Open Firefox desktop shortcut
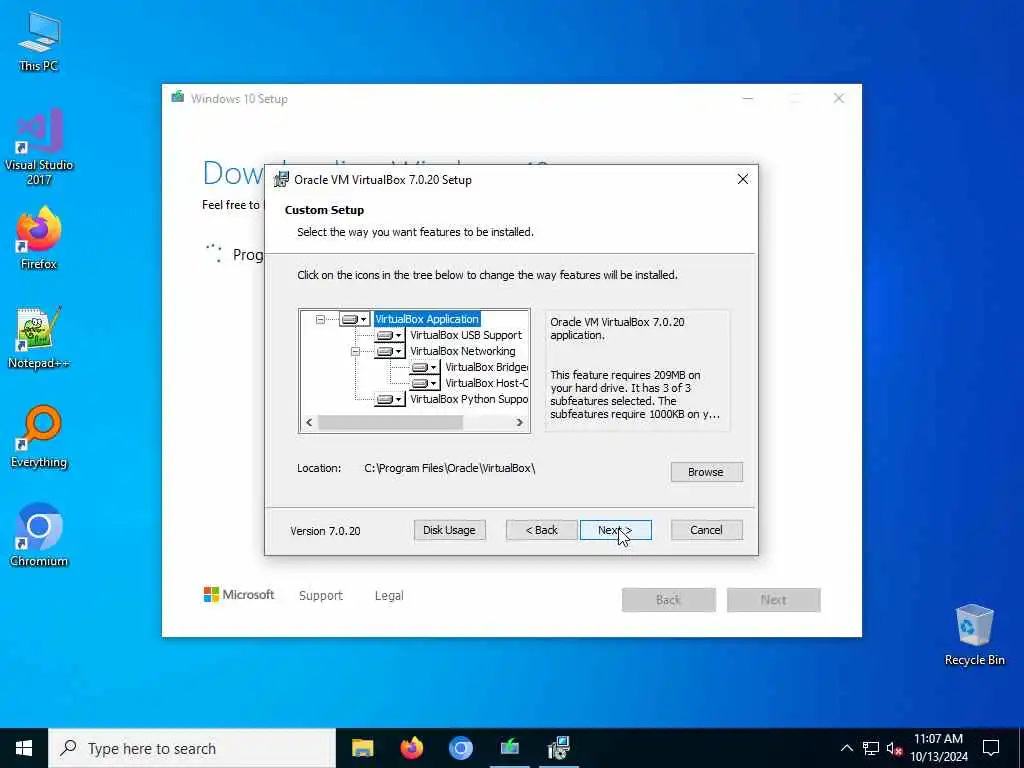The width and height of the screenshot is (1024, 768). click(39, 238)
